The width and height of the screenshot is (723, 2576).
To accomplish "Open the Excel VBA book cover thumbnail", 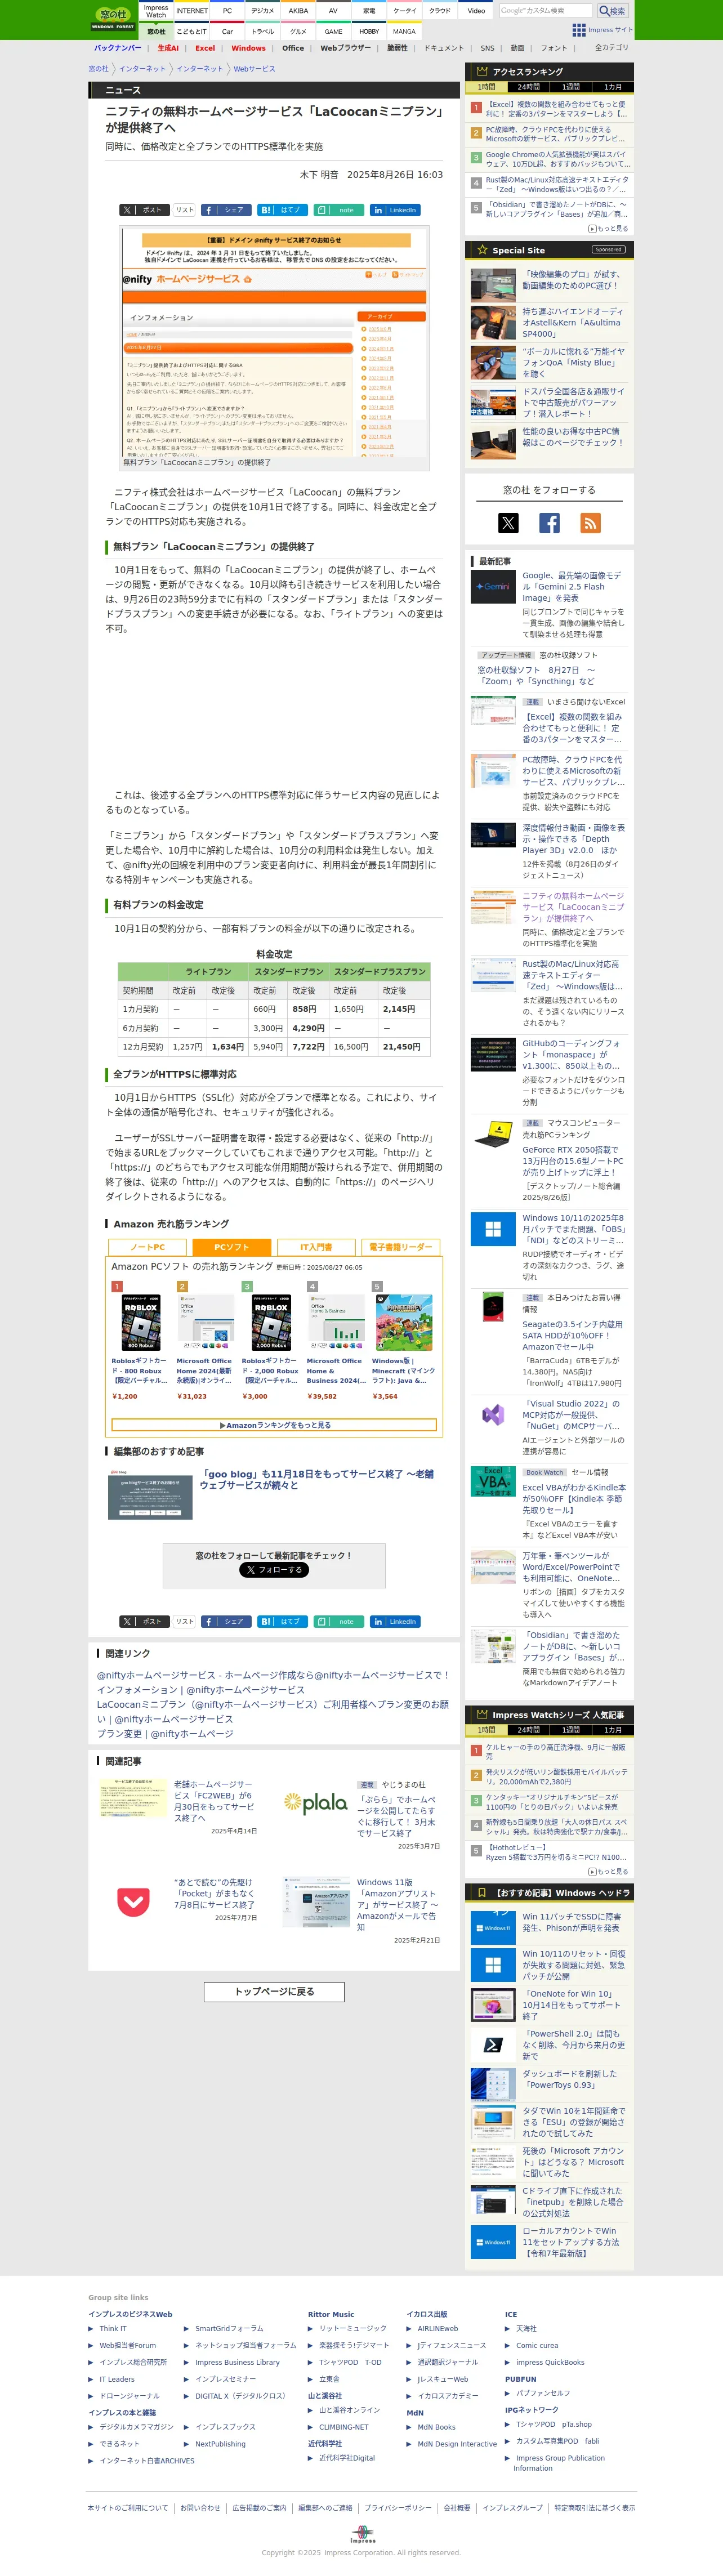I will [493, 1482].
